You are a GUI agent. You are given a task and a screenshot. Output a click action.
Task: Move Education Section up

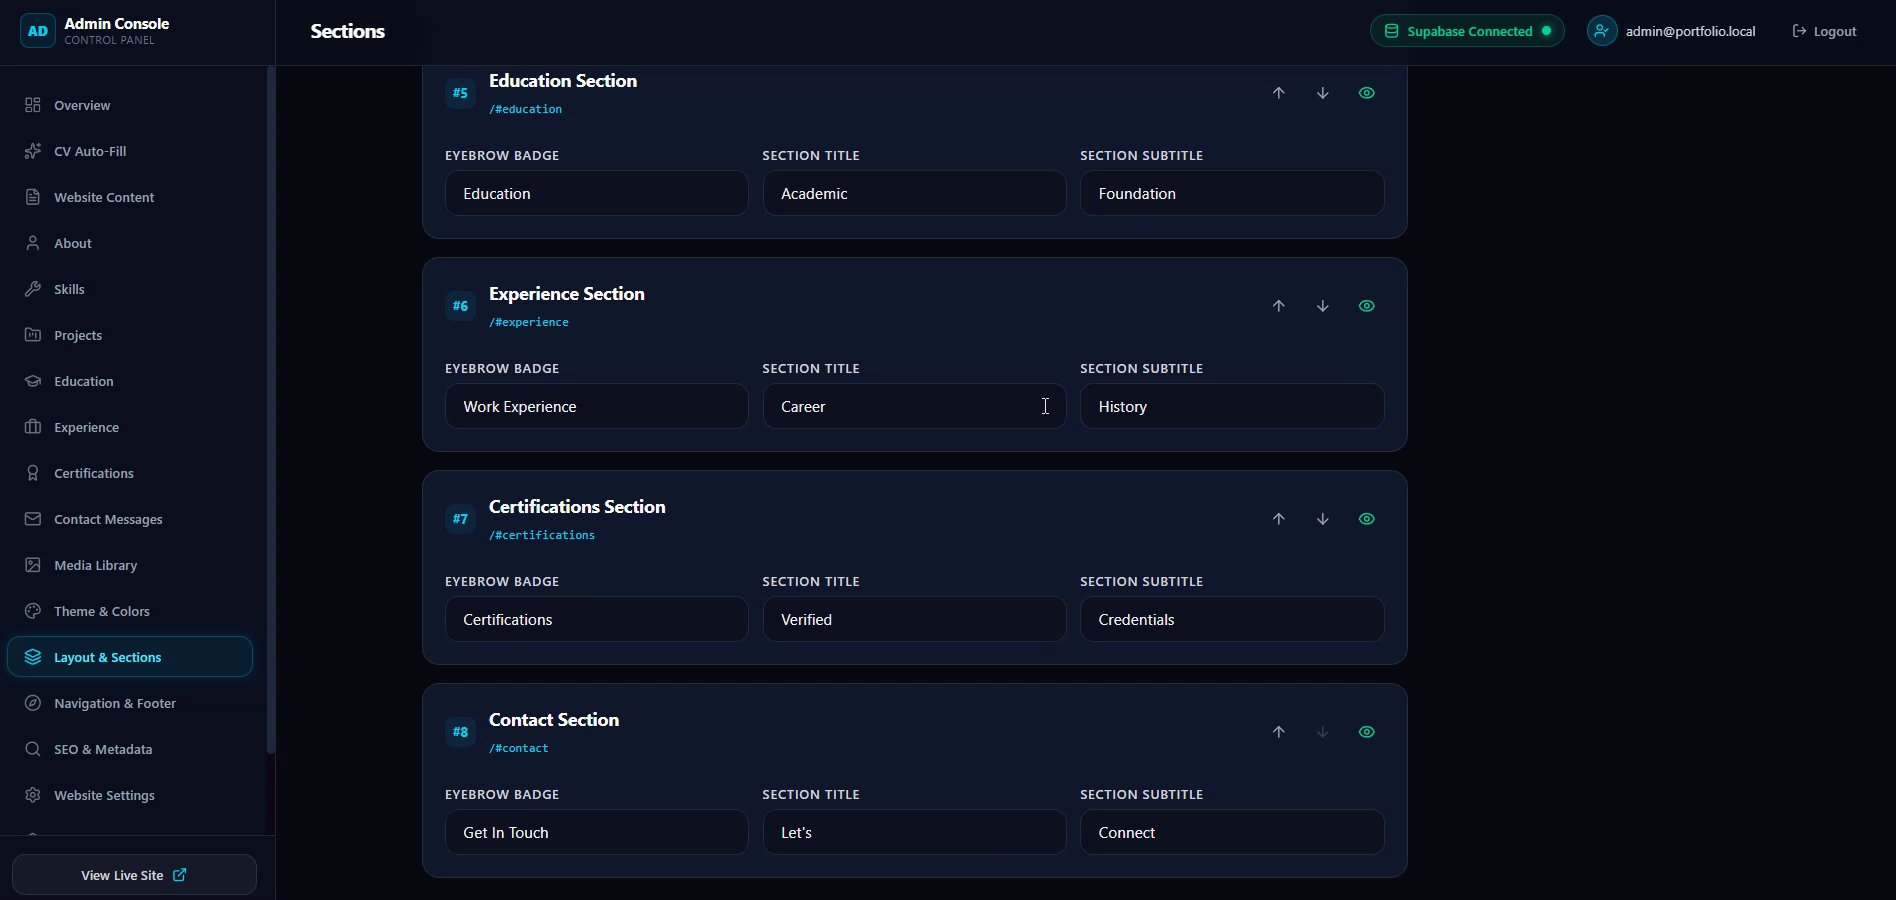(x=1279, y=93)
